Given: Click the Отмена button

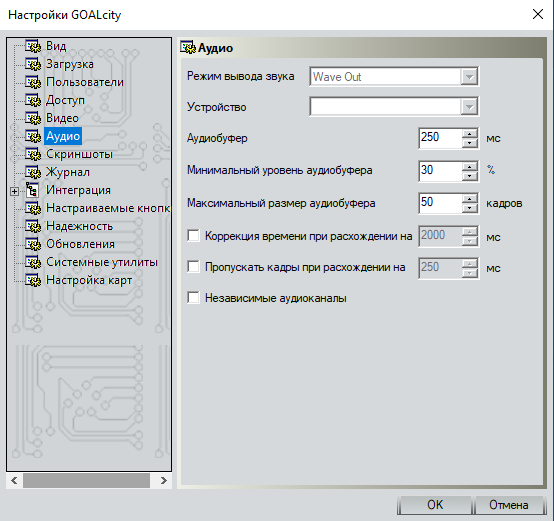Looking at the screenshot, I should pos(508,505).
